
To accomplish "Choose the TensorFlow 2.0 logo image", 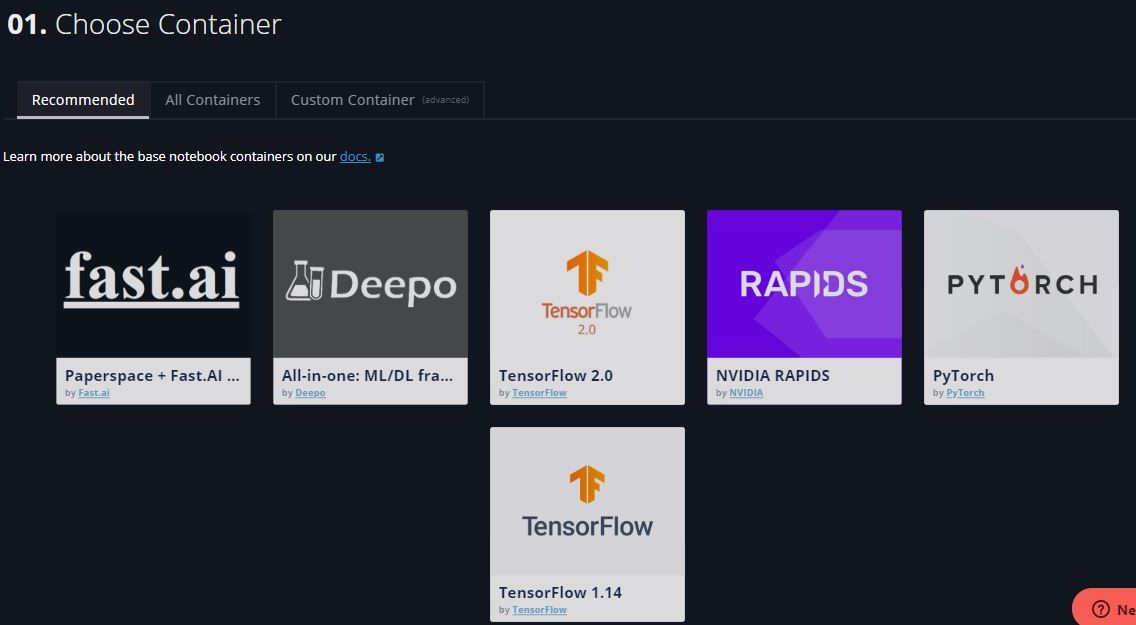I will [587, 284].
